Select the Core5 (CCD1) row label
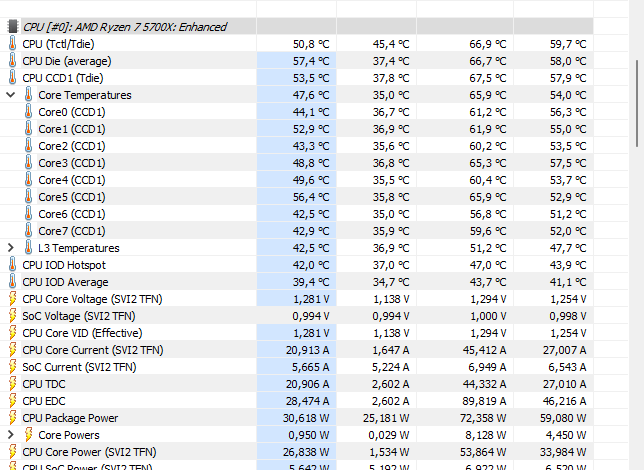Viewport: 644px width, 470px height. 72,197
